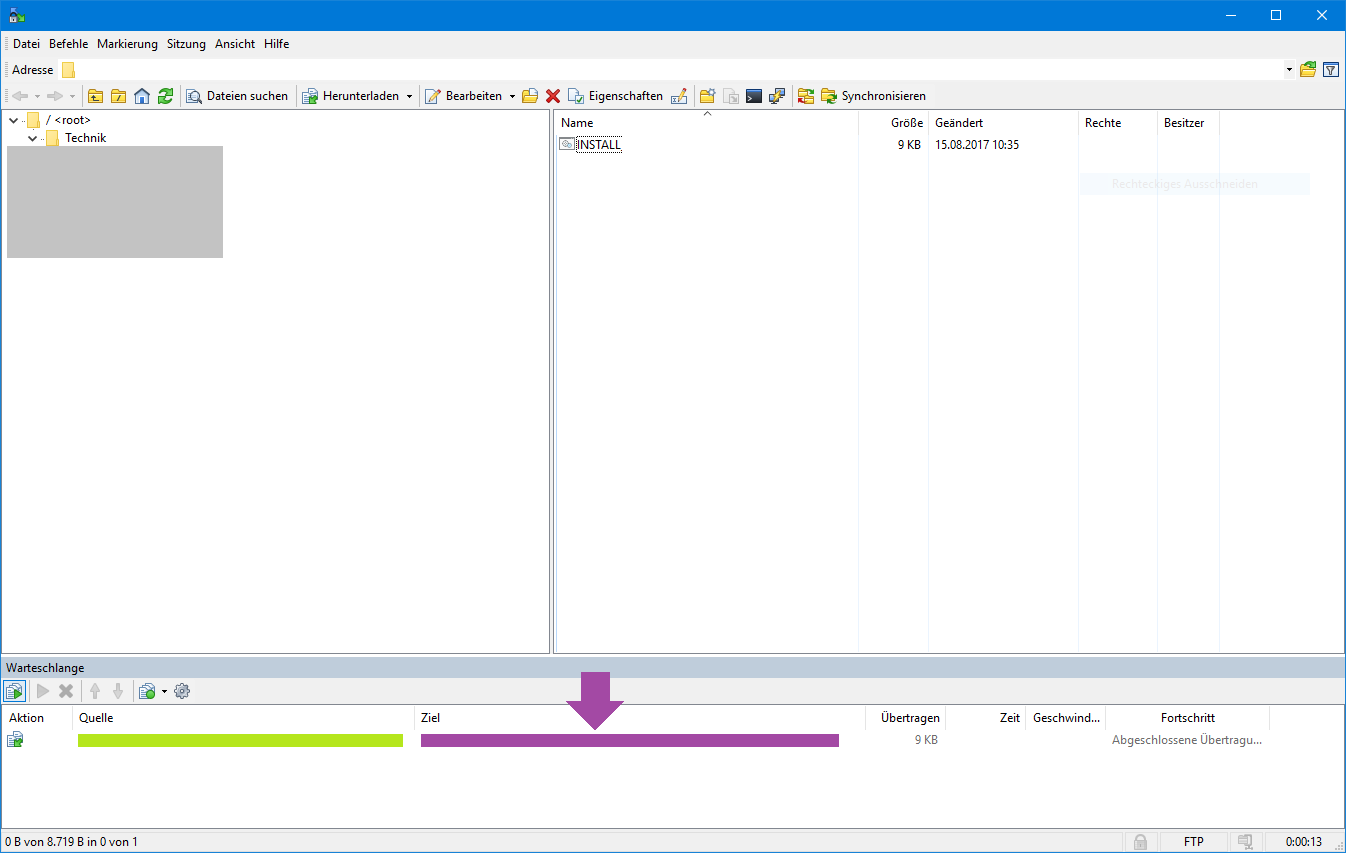Collapse the root node in tree
1346x853 pixels.
(x=13, y=120)
